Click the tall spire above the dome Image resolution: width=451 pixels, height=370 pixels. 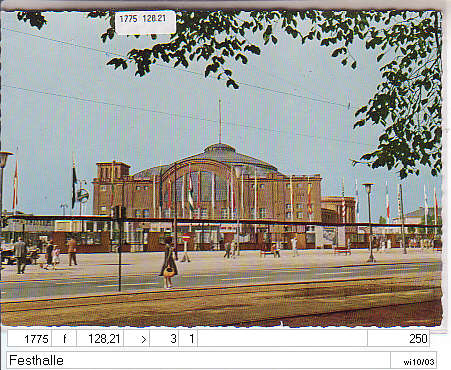tap(220, 122)
